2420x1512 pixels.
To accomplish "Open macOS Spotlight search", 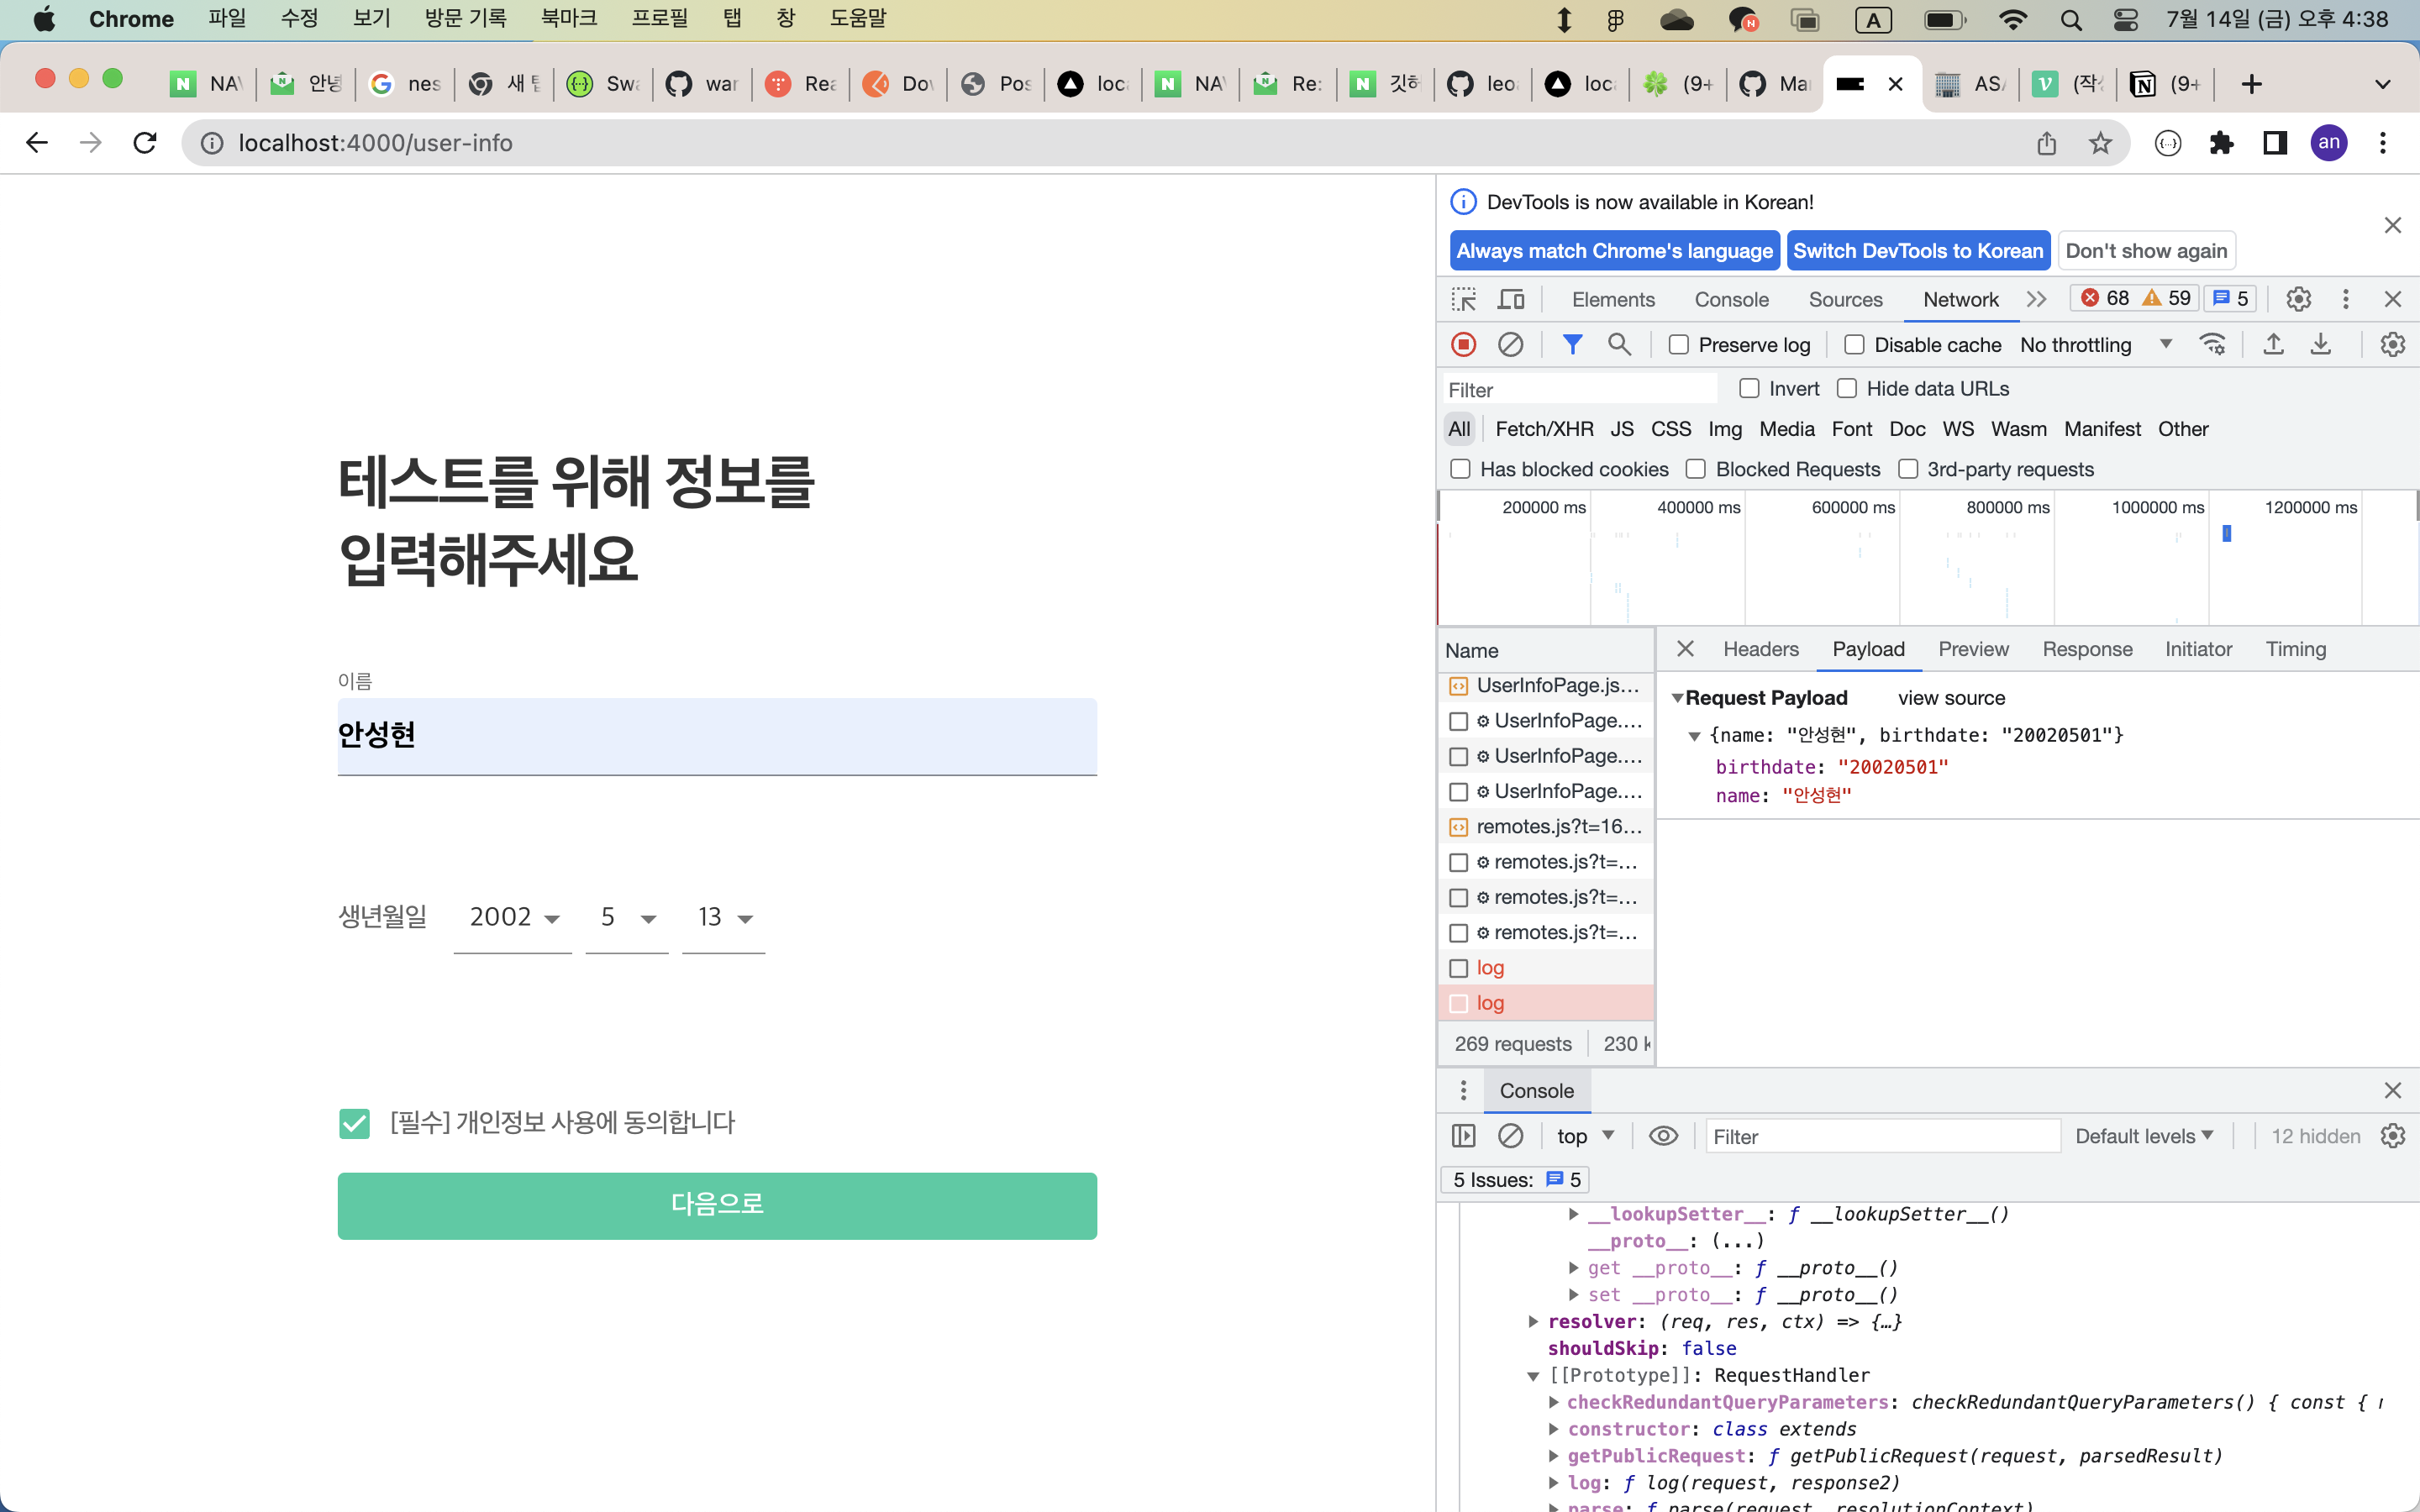I will 2071,20.
